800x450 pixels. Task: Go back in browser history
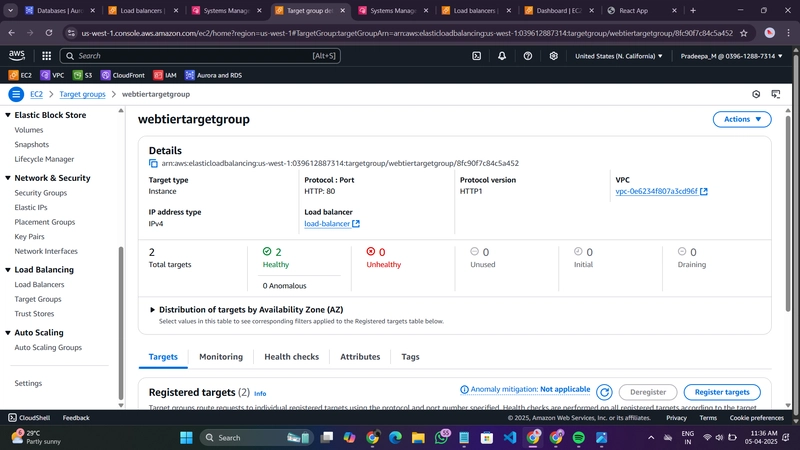(12, 33)
